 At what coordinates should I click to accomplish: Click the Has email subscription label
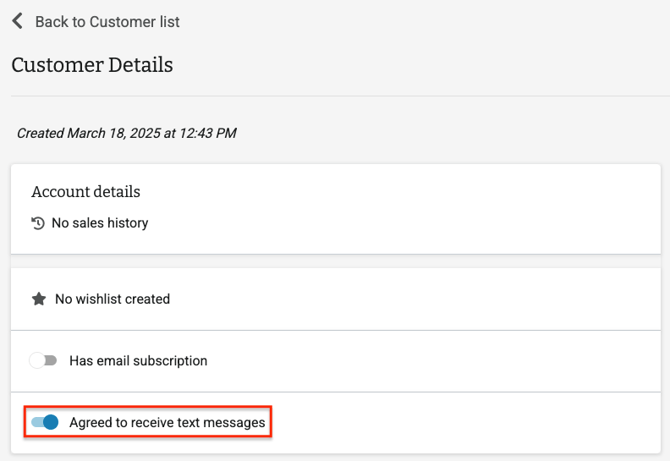[x=138, y=360]
